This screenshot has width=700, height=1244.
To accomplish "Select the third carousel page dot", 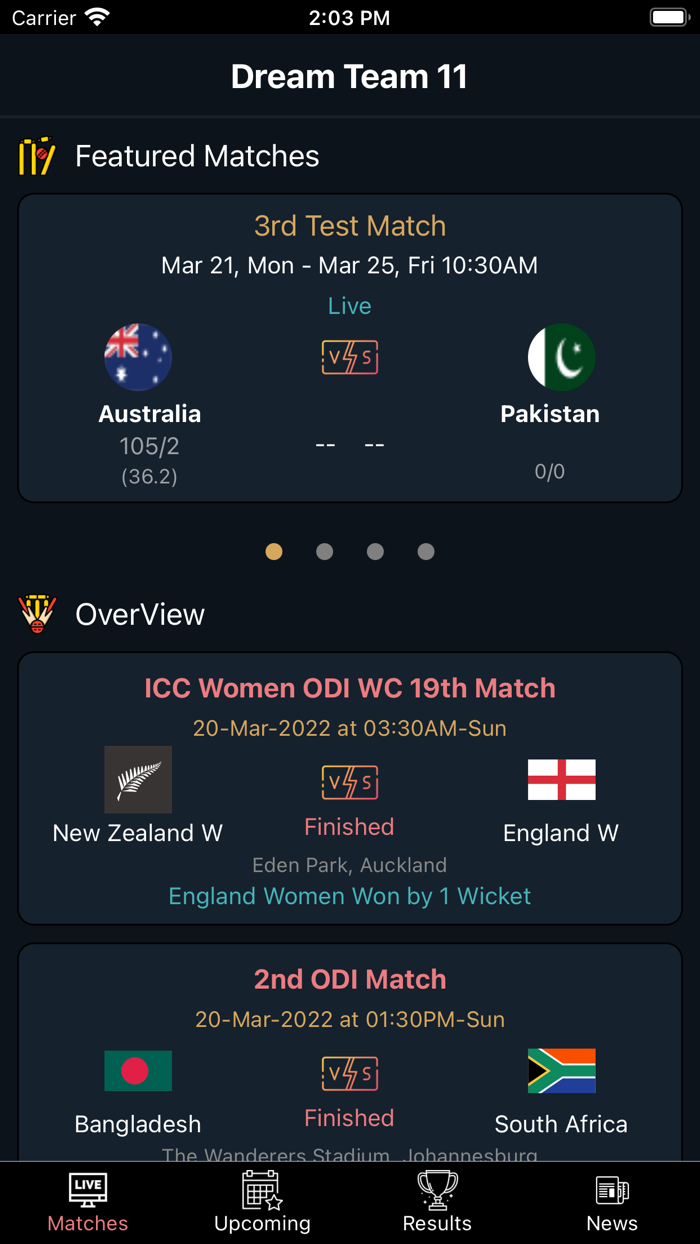I will click(375, 551).
